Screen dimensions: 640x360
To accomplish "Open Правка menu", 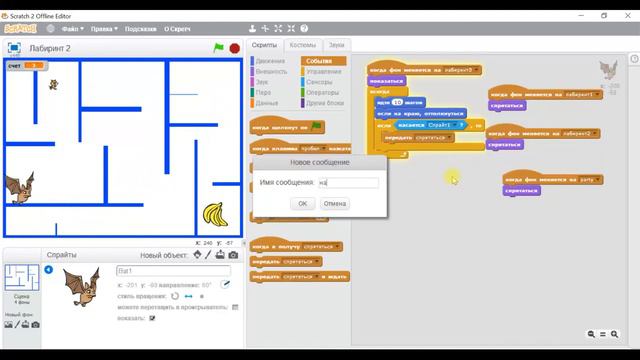I will [x=104, y=29].
